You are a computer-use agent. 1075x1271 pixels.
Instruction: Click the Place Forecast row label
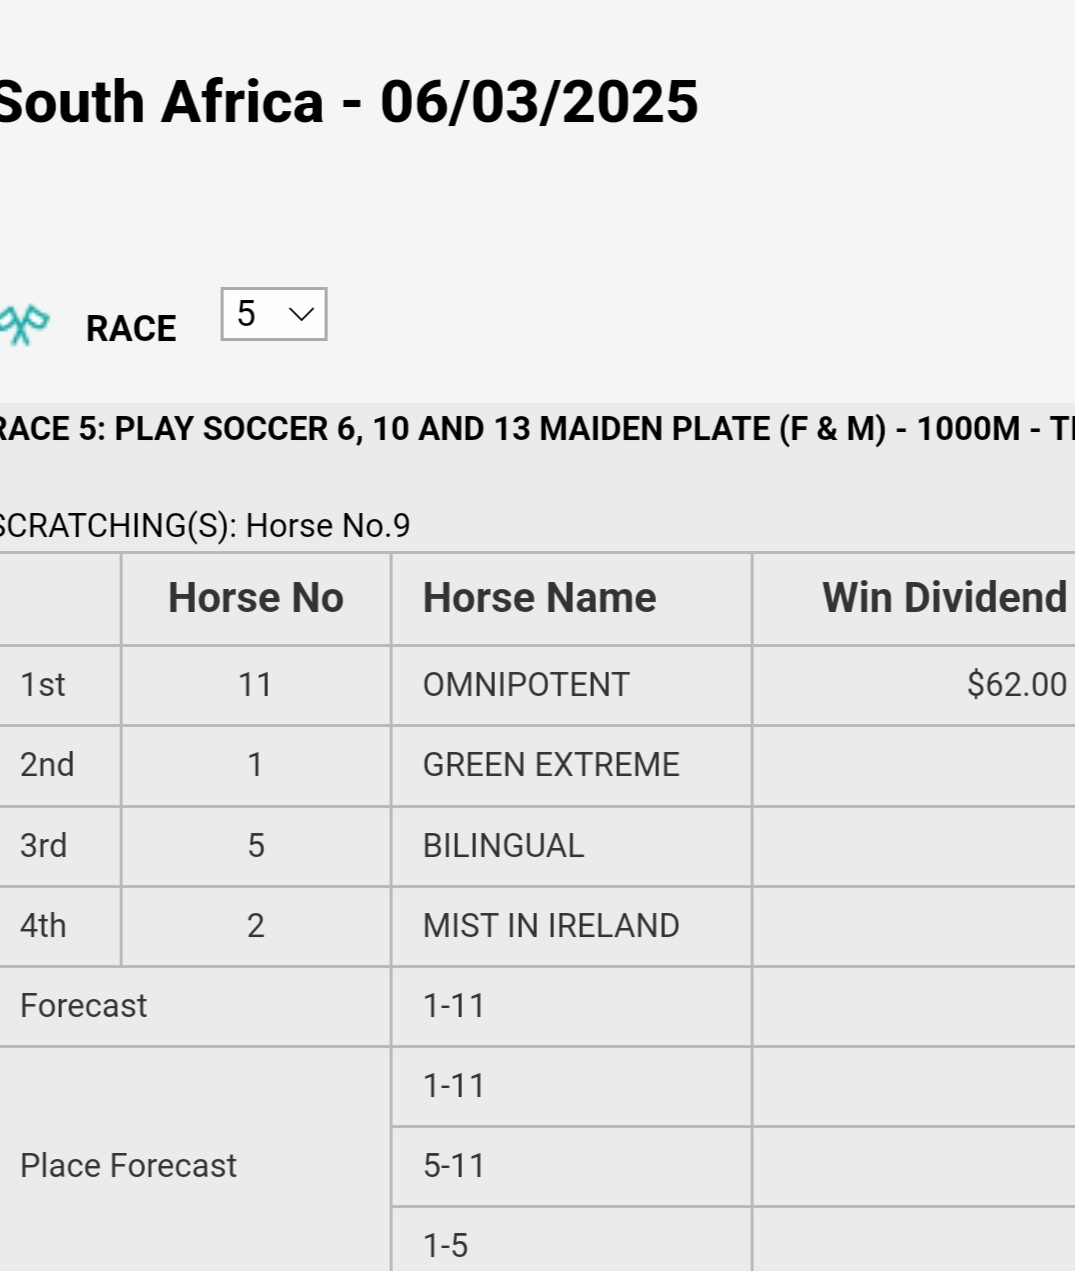(128, 1166)
